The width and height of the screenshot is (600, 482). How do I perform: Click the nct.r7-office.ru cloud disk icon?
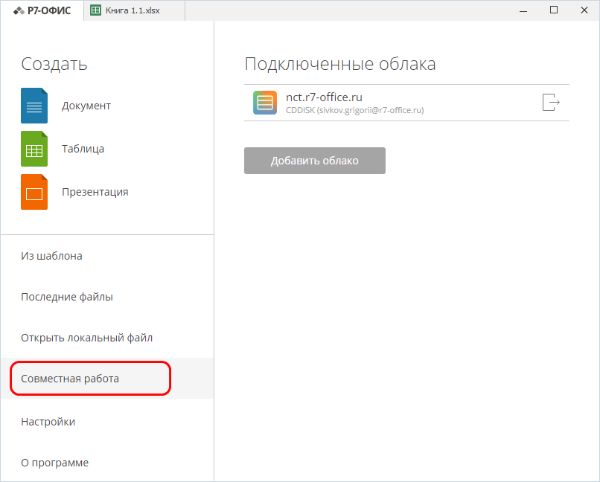(x=265, y=103)
